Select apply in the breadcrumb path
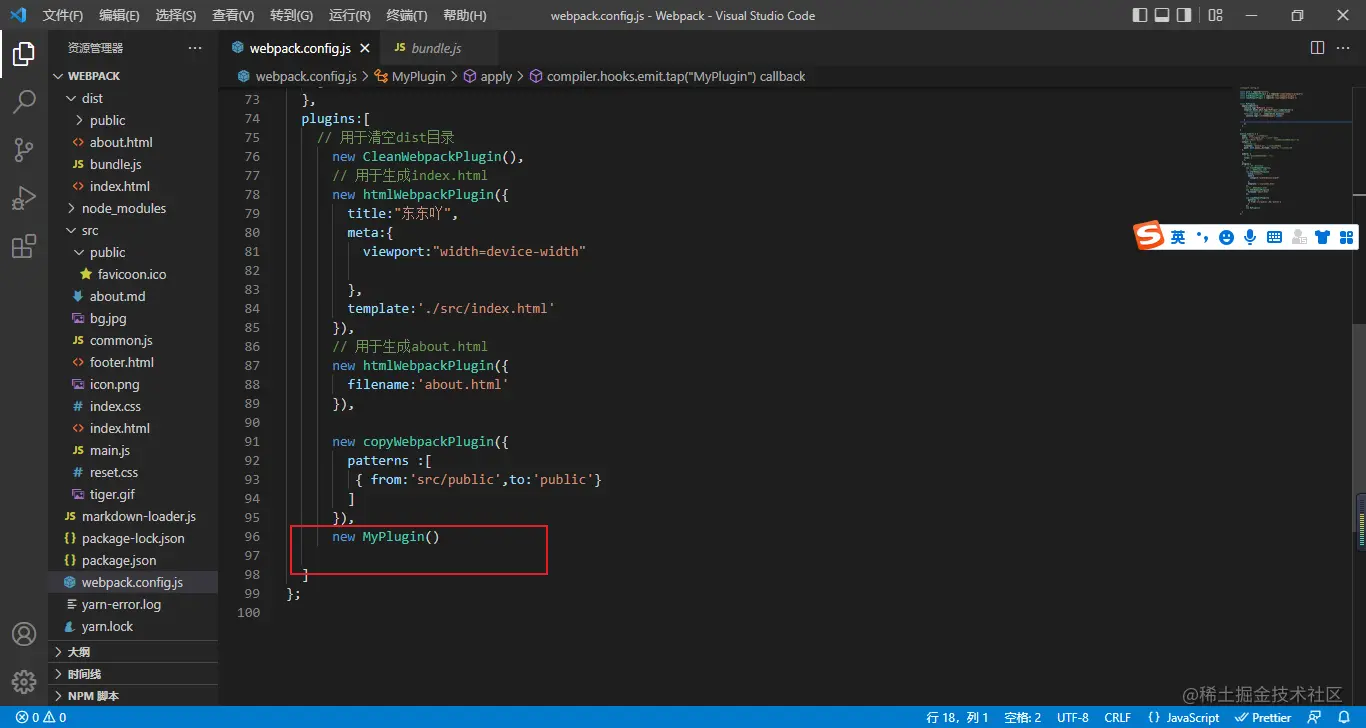This screenshot has height=728, width=1366. (x=496, y=76)
